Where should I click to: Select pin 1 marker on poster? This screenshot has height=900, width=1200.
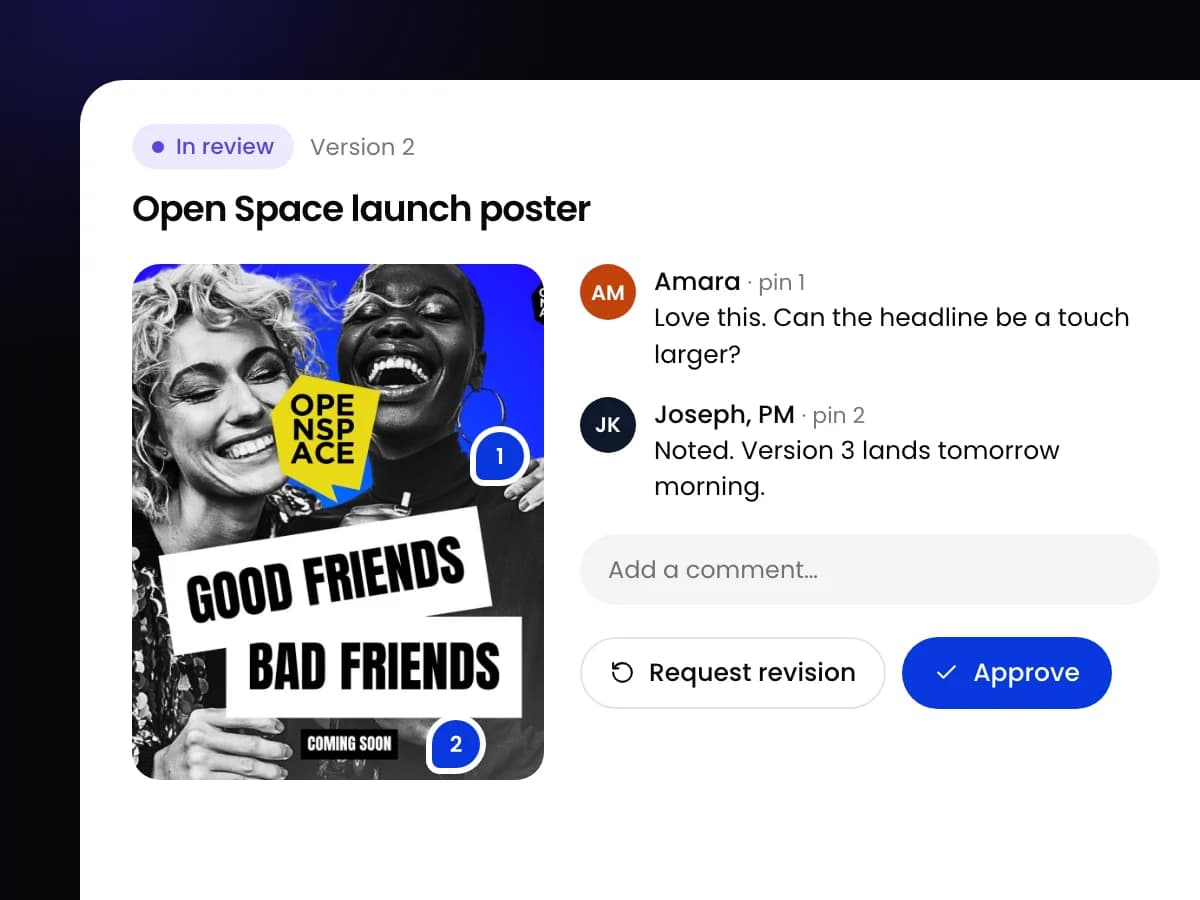coord(500,457)
